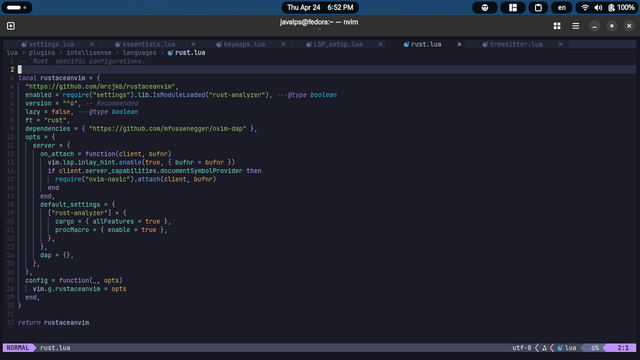640x360 pixels.
Task: Click the battery 100% indicator
Action: (x=621, y=7)
